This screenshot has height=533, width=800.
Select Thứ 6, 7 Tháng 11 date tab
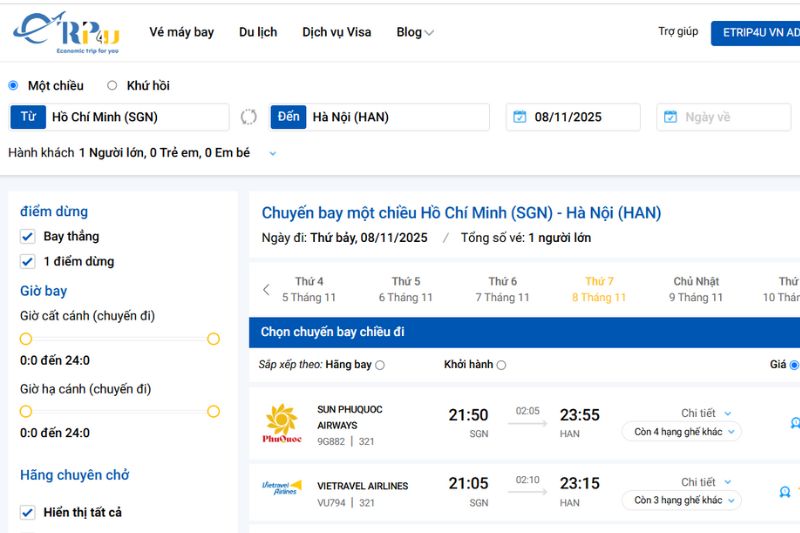coord(503,289)
